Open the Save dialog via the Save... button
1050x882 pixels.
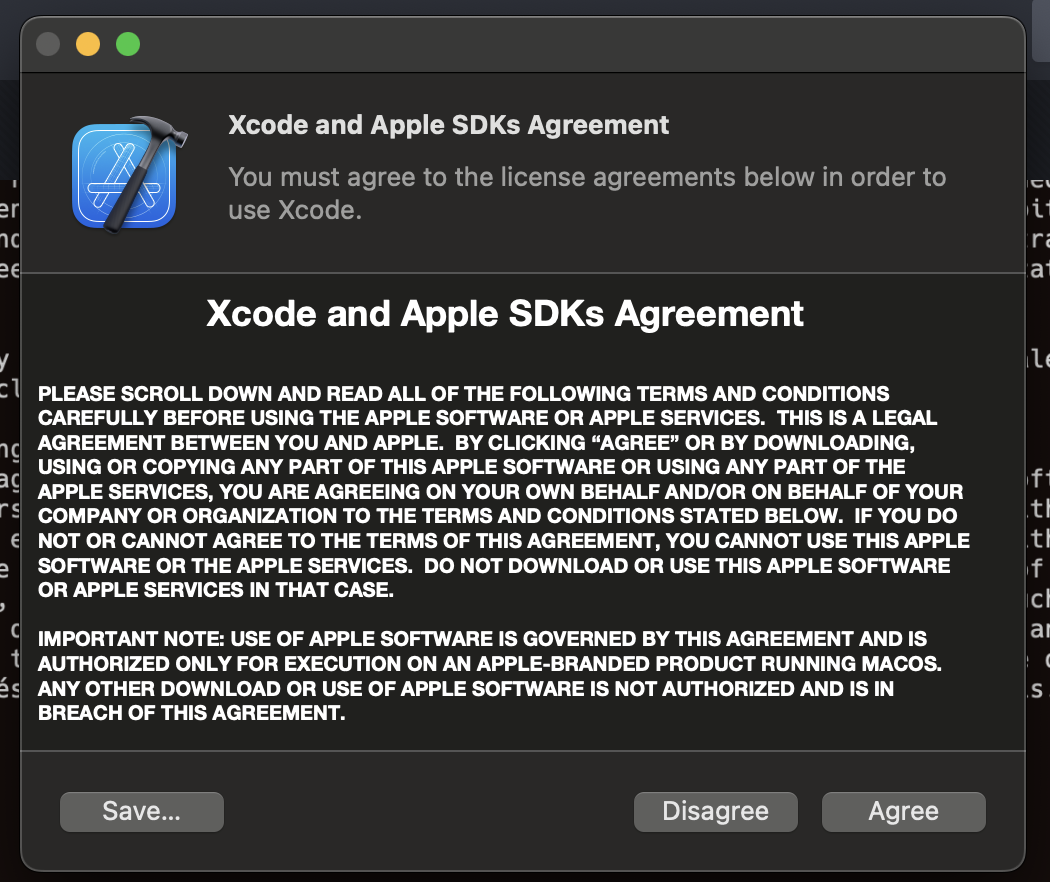point(141,811)
